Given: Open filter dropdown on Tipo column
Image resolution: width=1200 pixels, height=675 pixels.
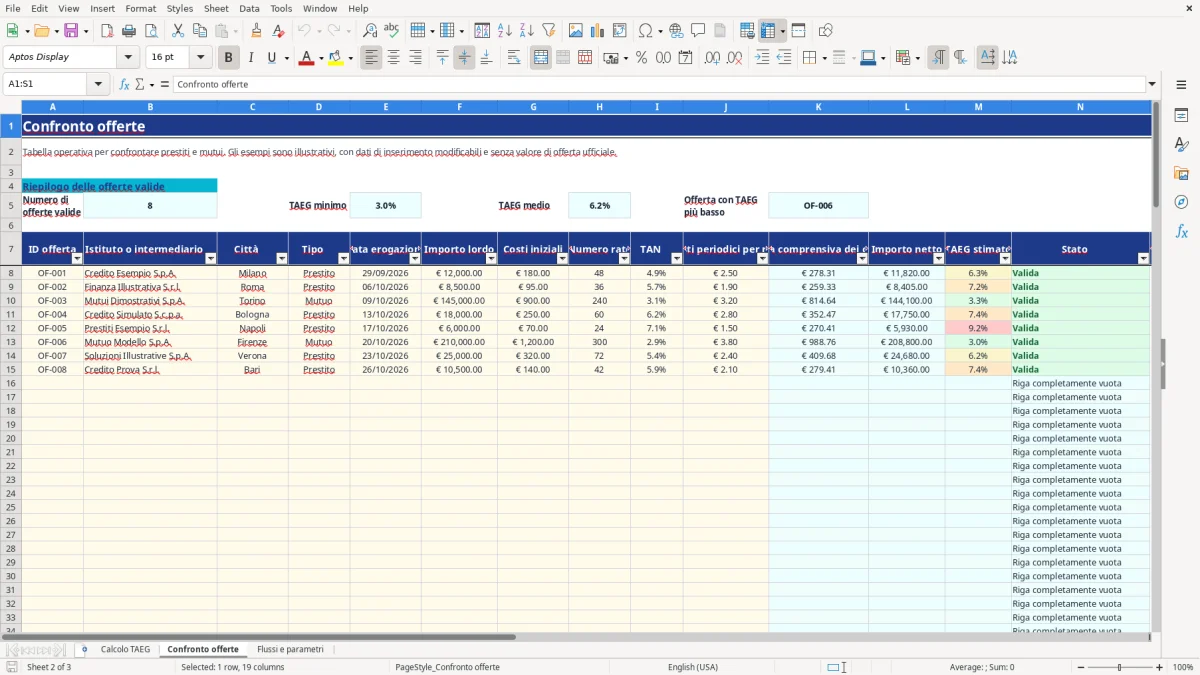Looking at the screenshot, I should (x=343, y=258).
